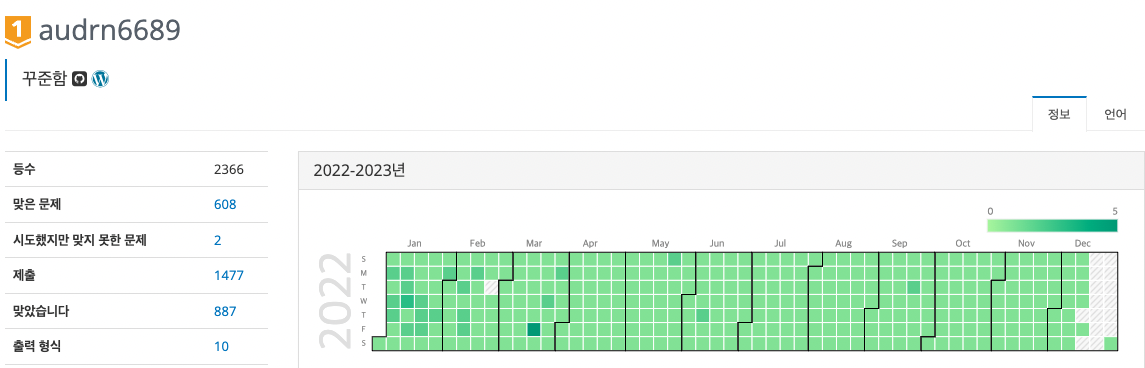Click the green gradient legend bar from 0 to 5
Image resolution: width=1145 pixels, height=368 pixels.
tap(1052, 226)
